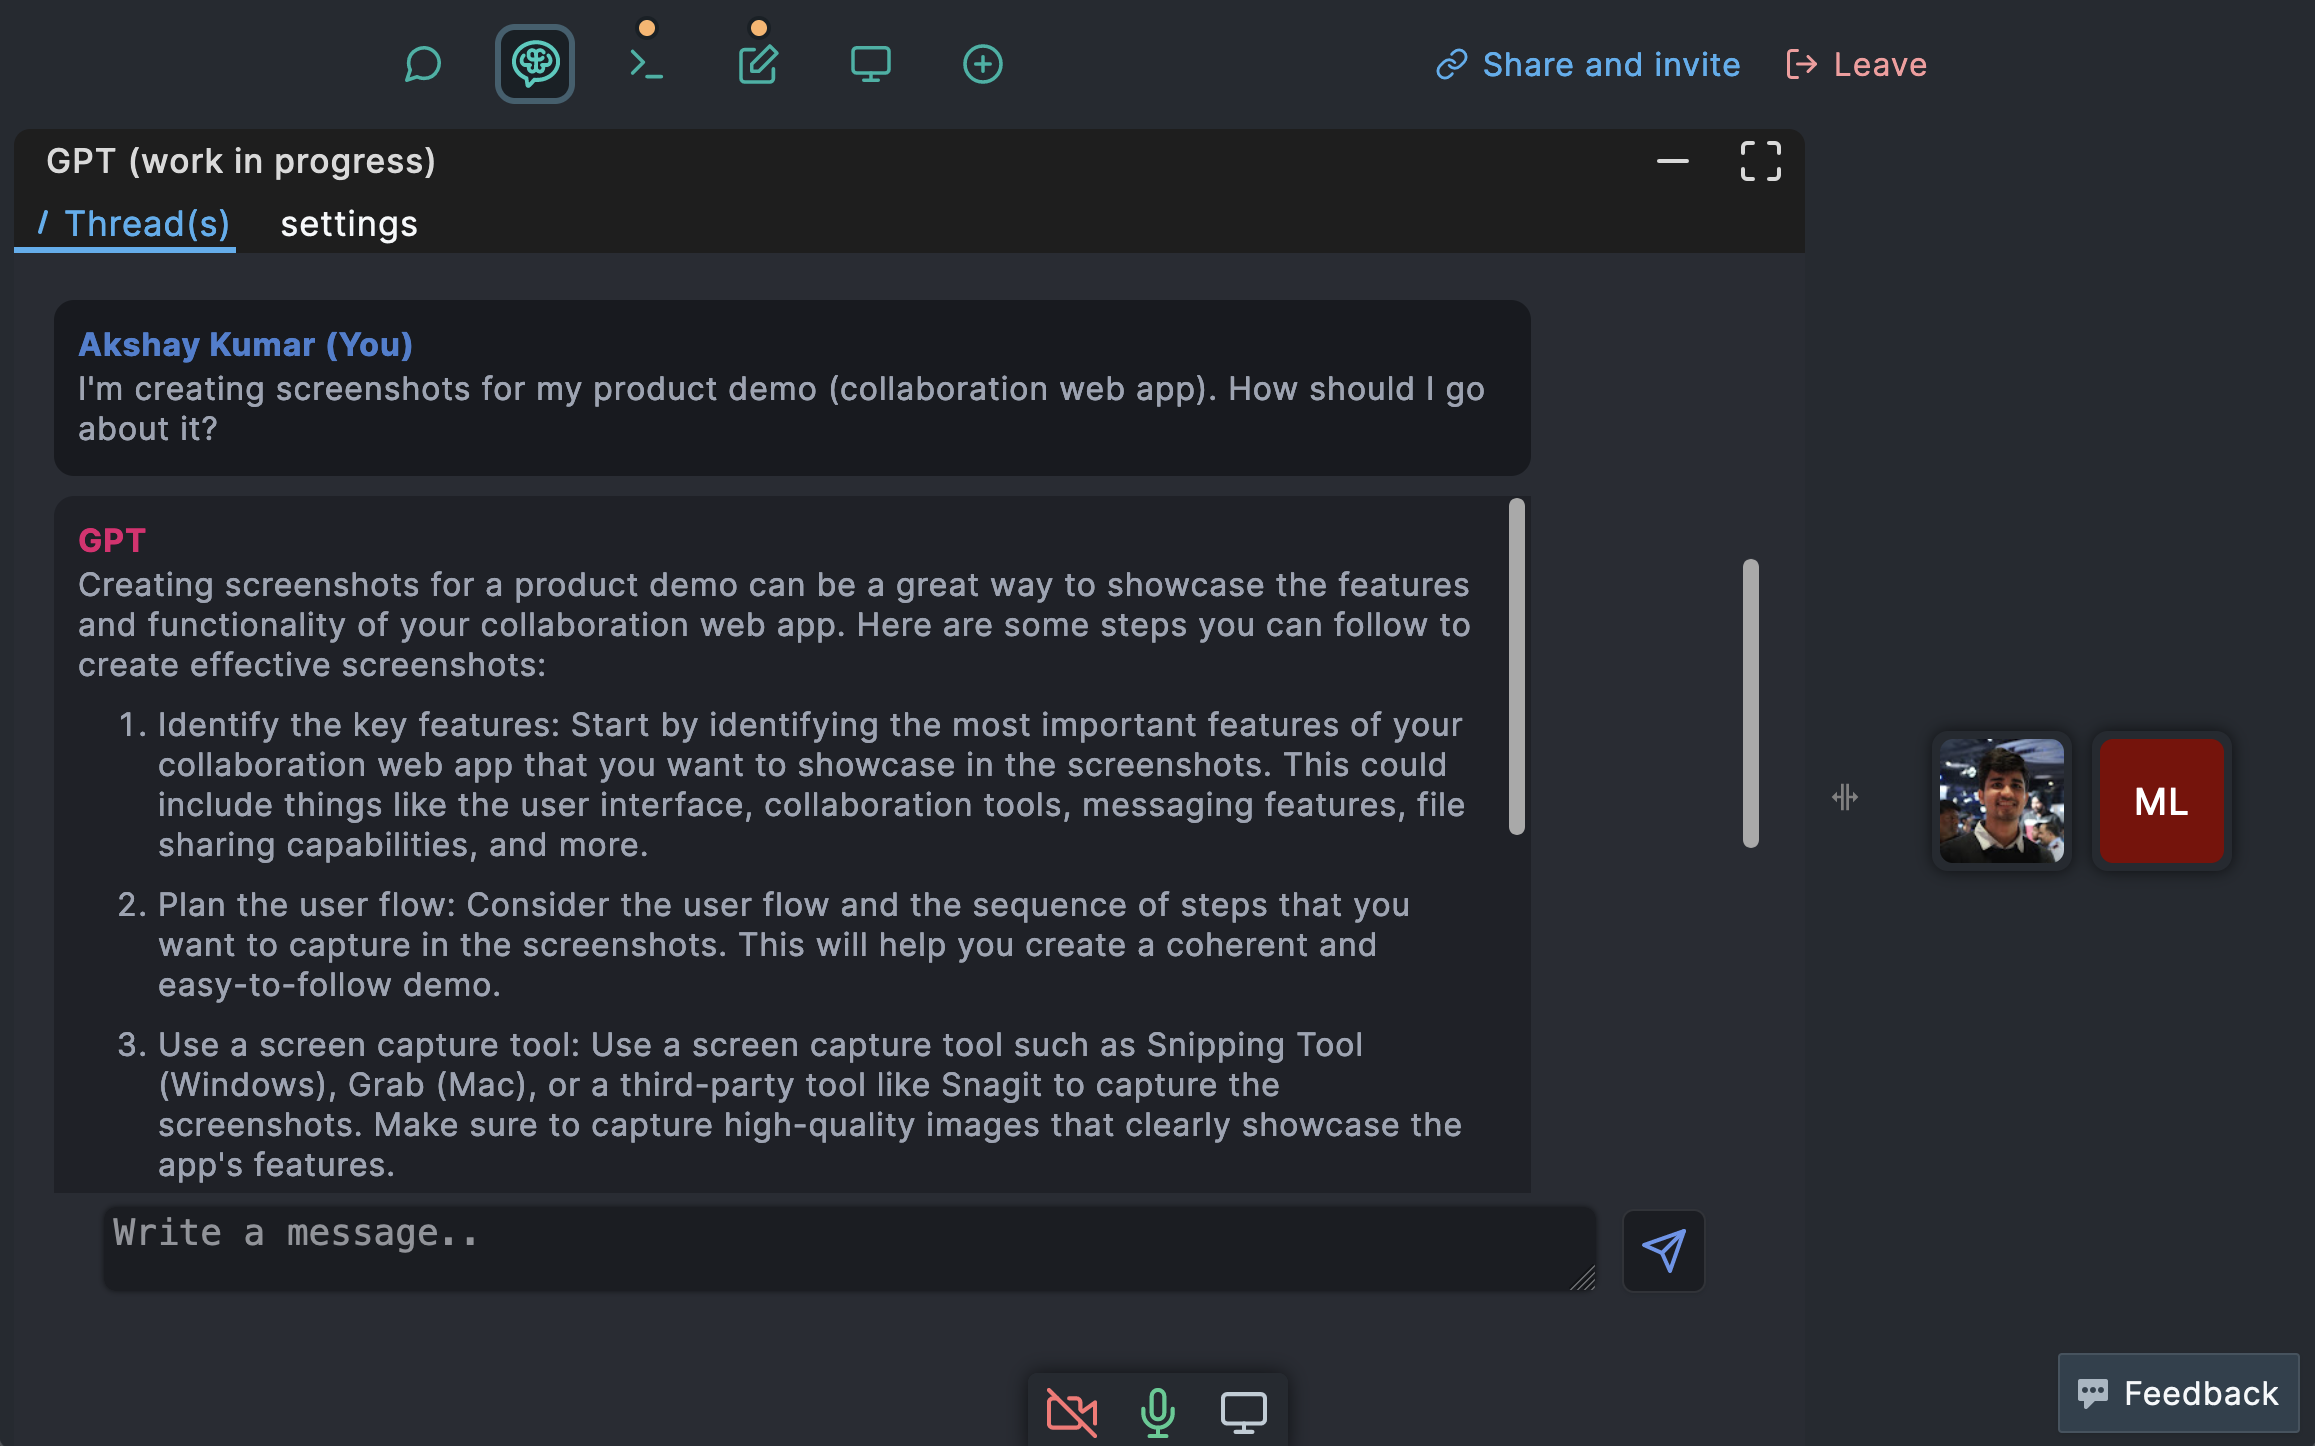
Task: Click the Write a message field
Action: [848, 1247]
